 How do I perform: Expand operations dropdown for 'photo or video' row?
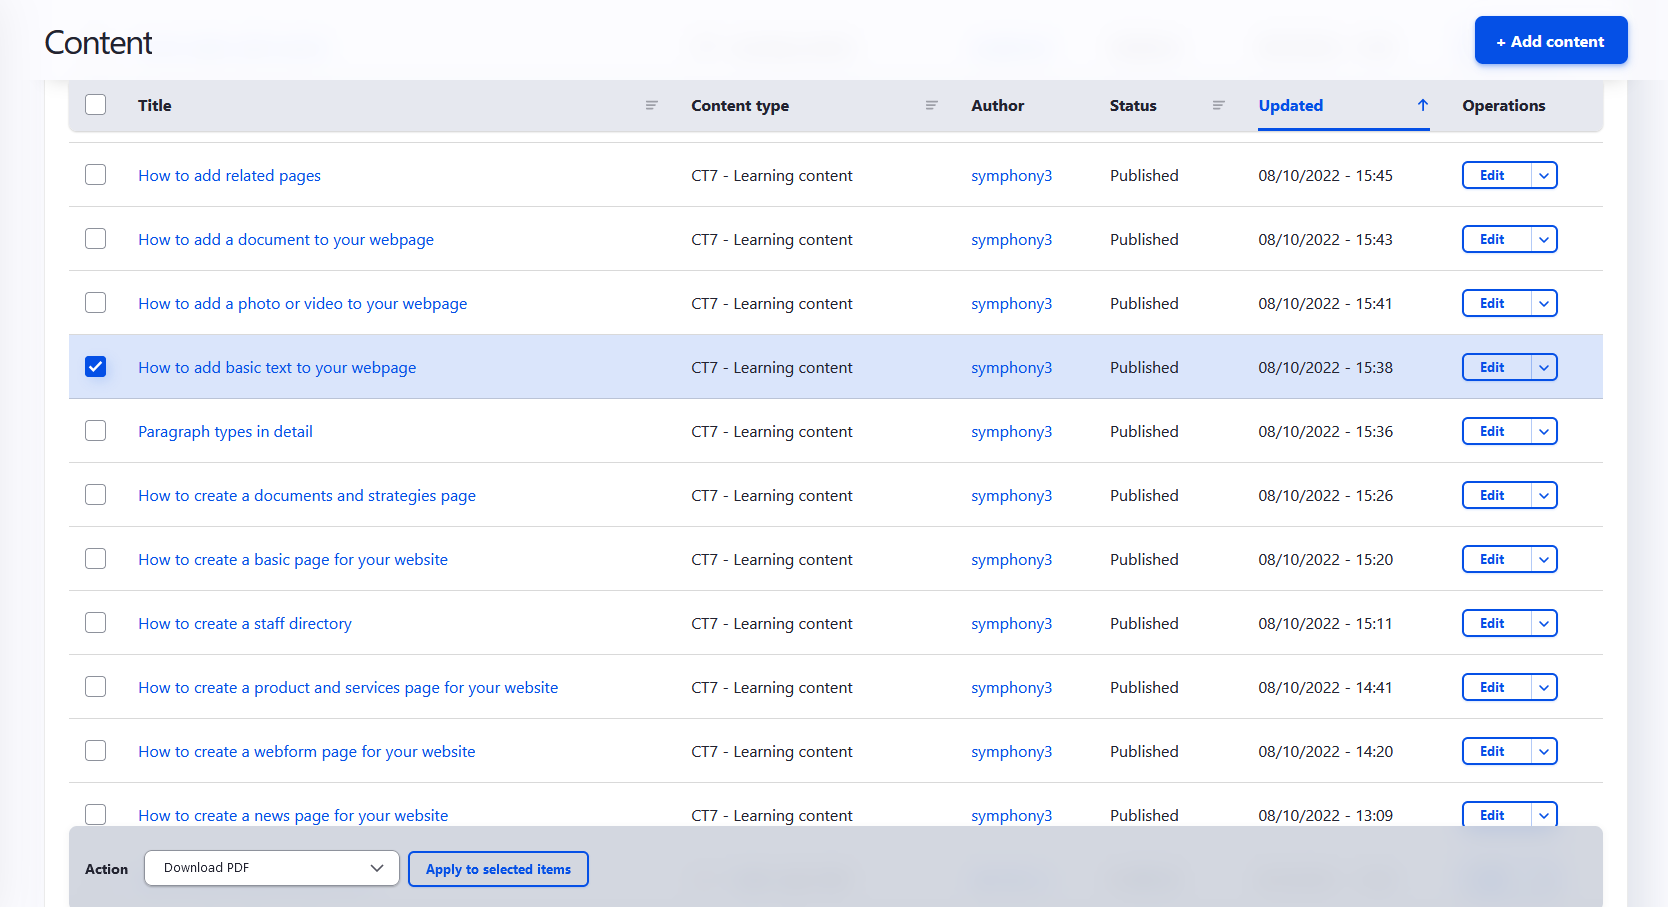coord(1544,303)
